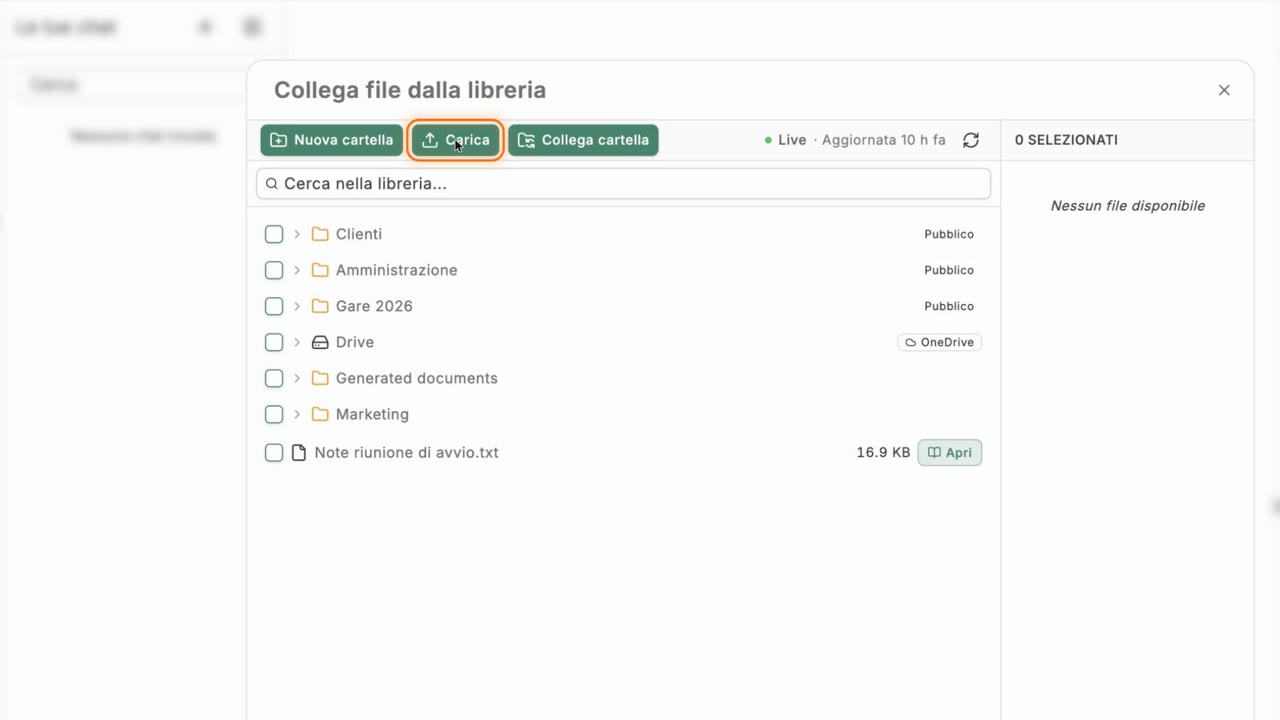Viewport: 1280px width, 720px height.
Task: Expand the Clienti folder chevron
Action: (x=297, y=234)
